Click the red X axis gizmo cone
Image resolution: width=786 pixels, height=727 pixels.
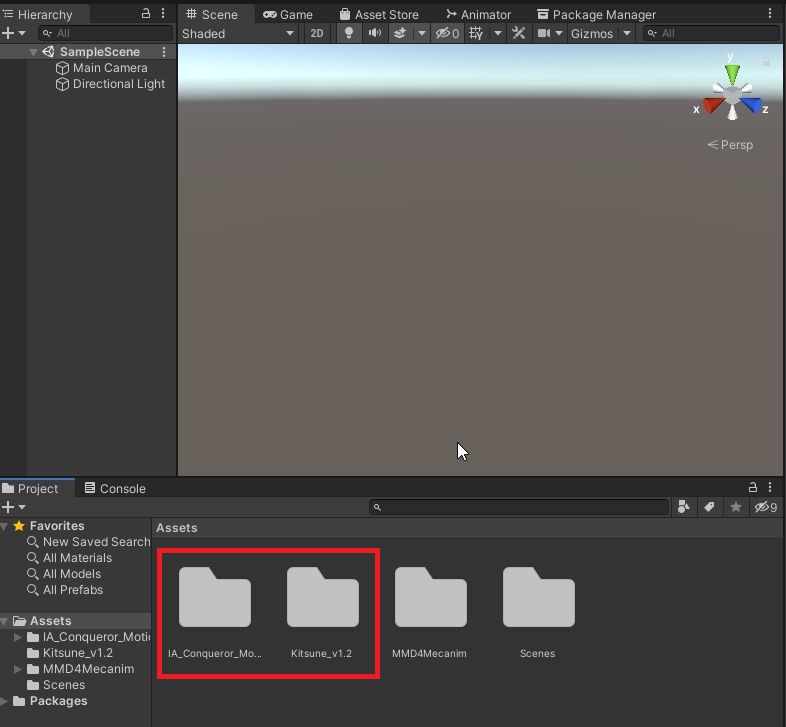pos(713,105)
